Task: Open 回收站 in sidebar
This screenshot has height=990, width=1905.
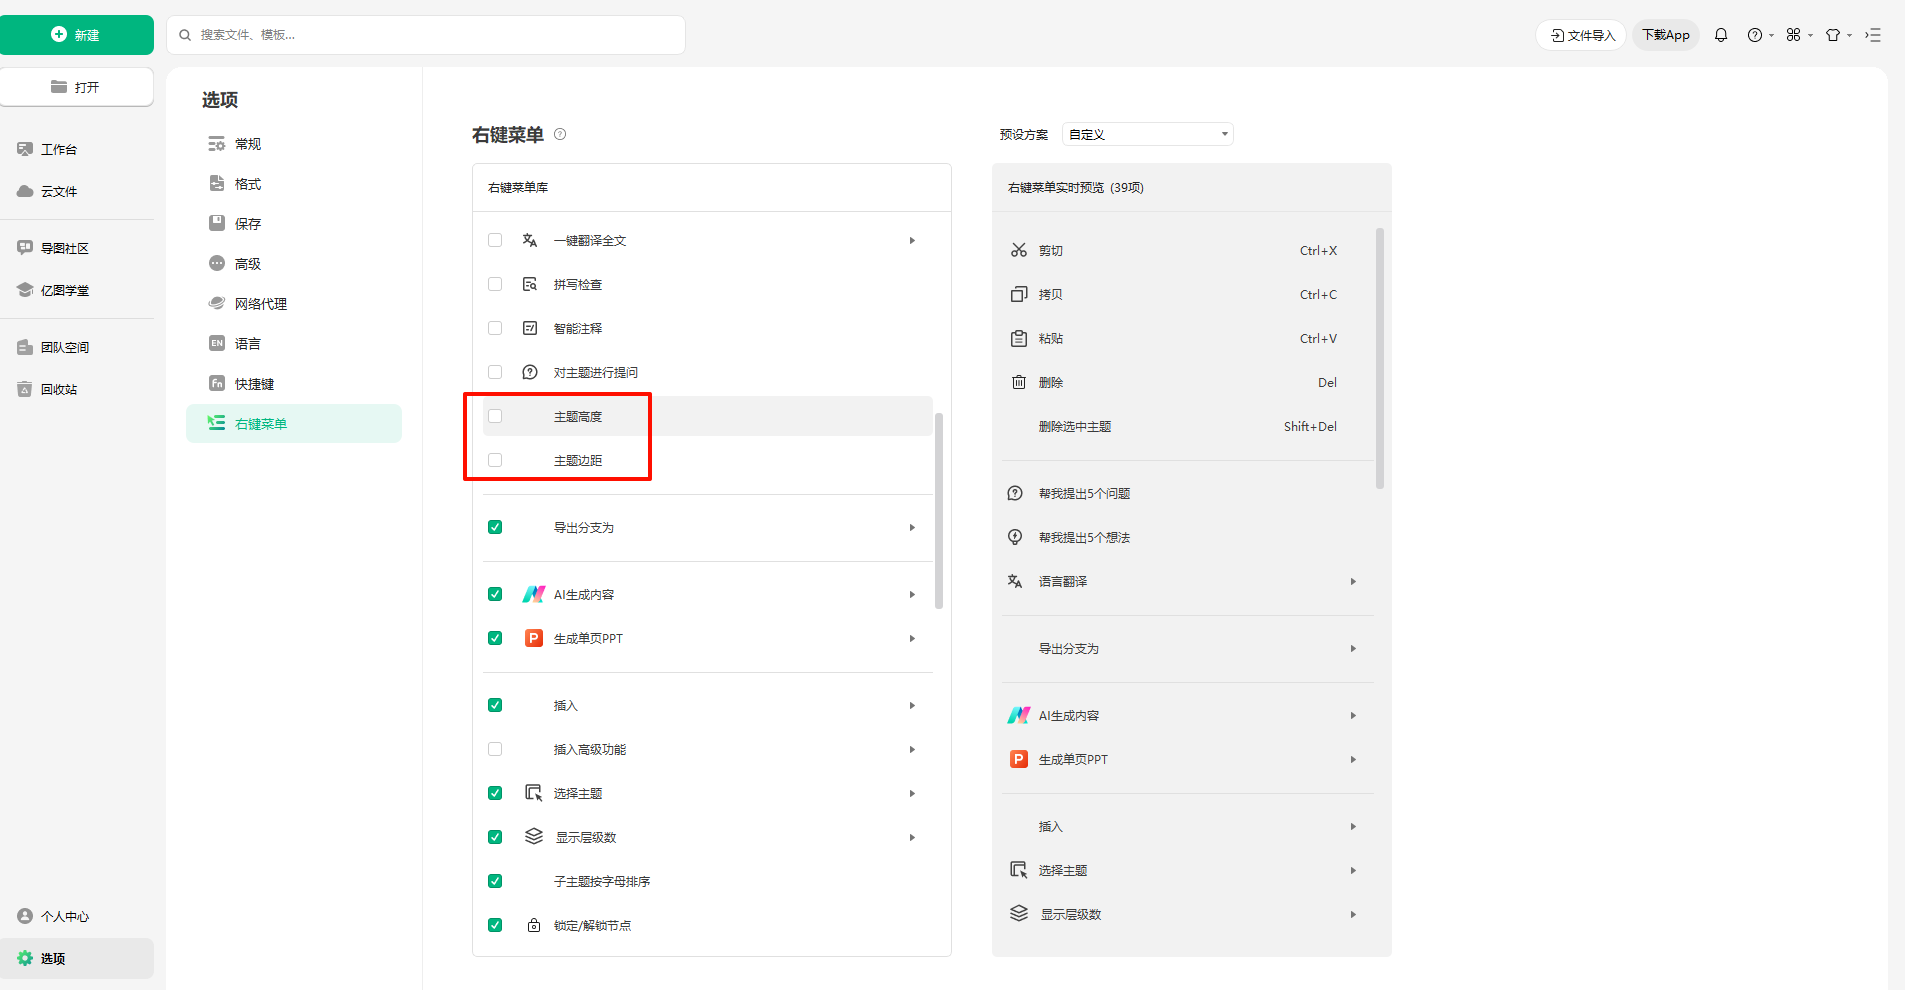Action: (x=77, y=389)
